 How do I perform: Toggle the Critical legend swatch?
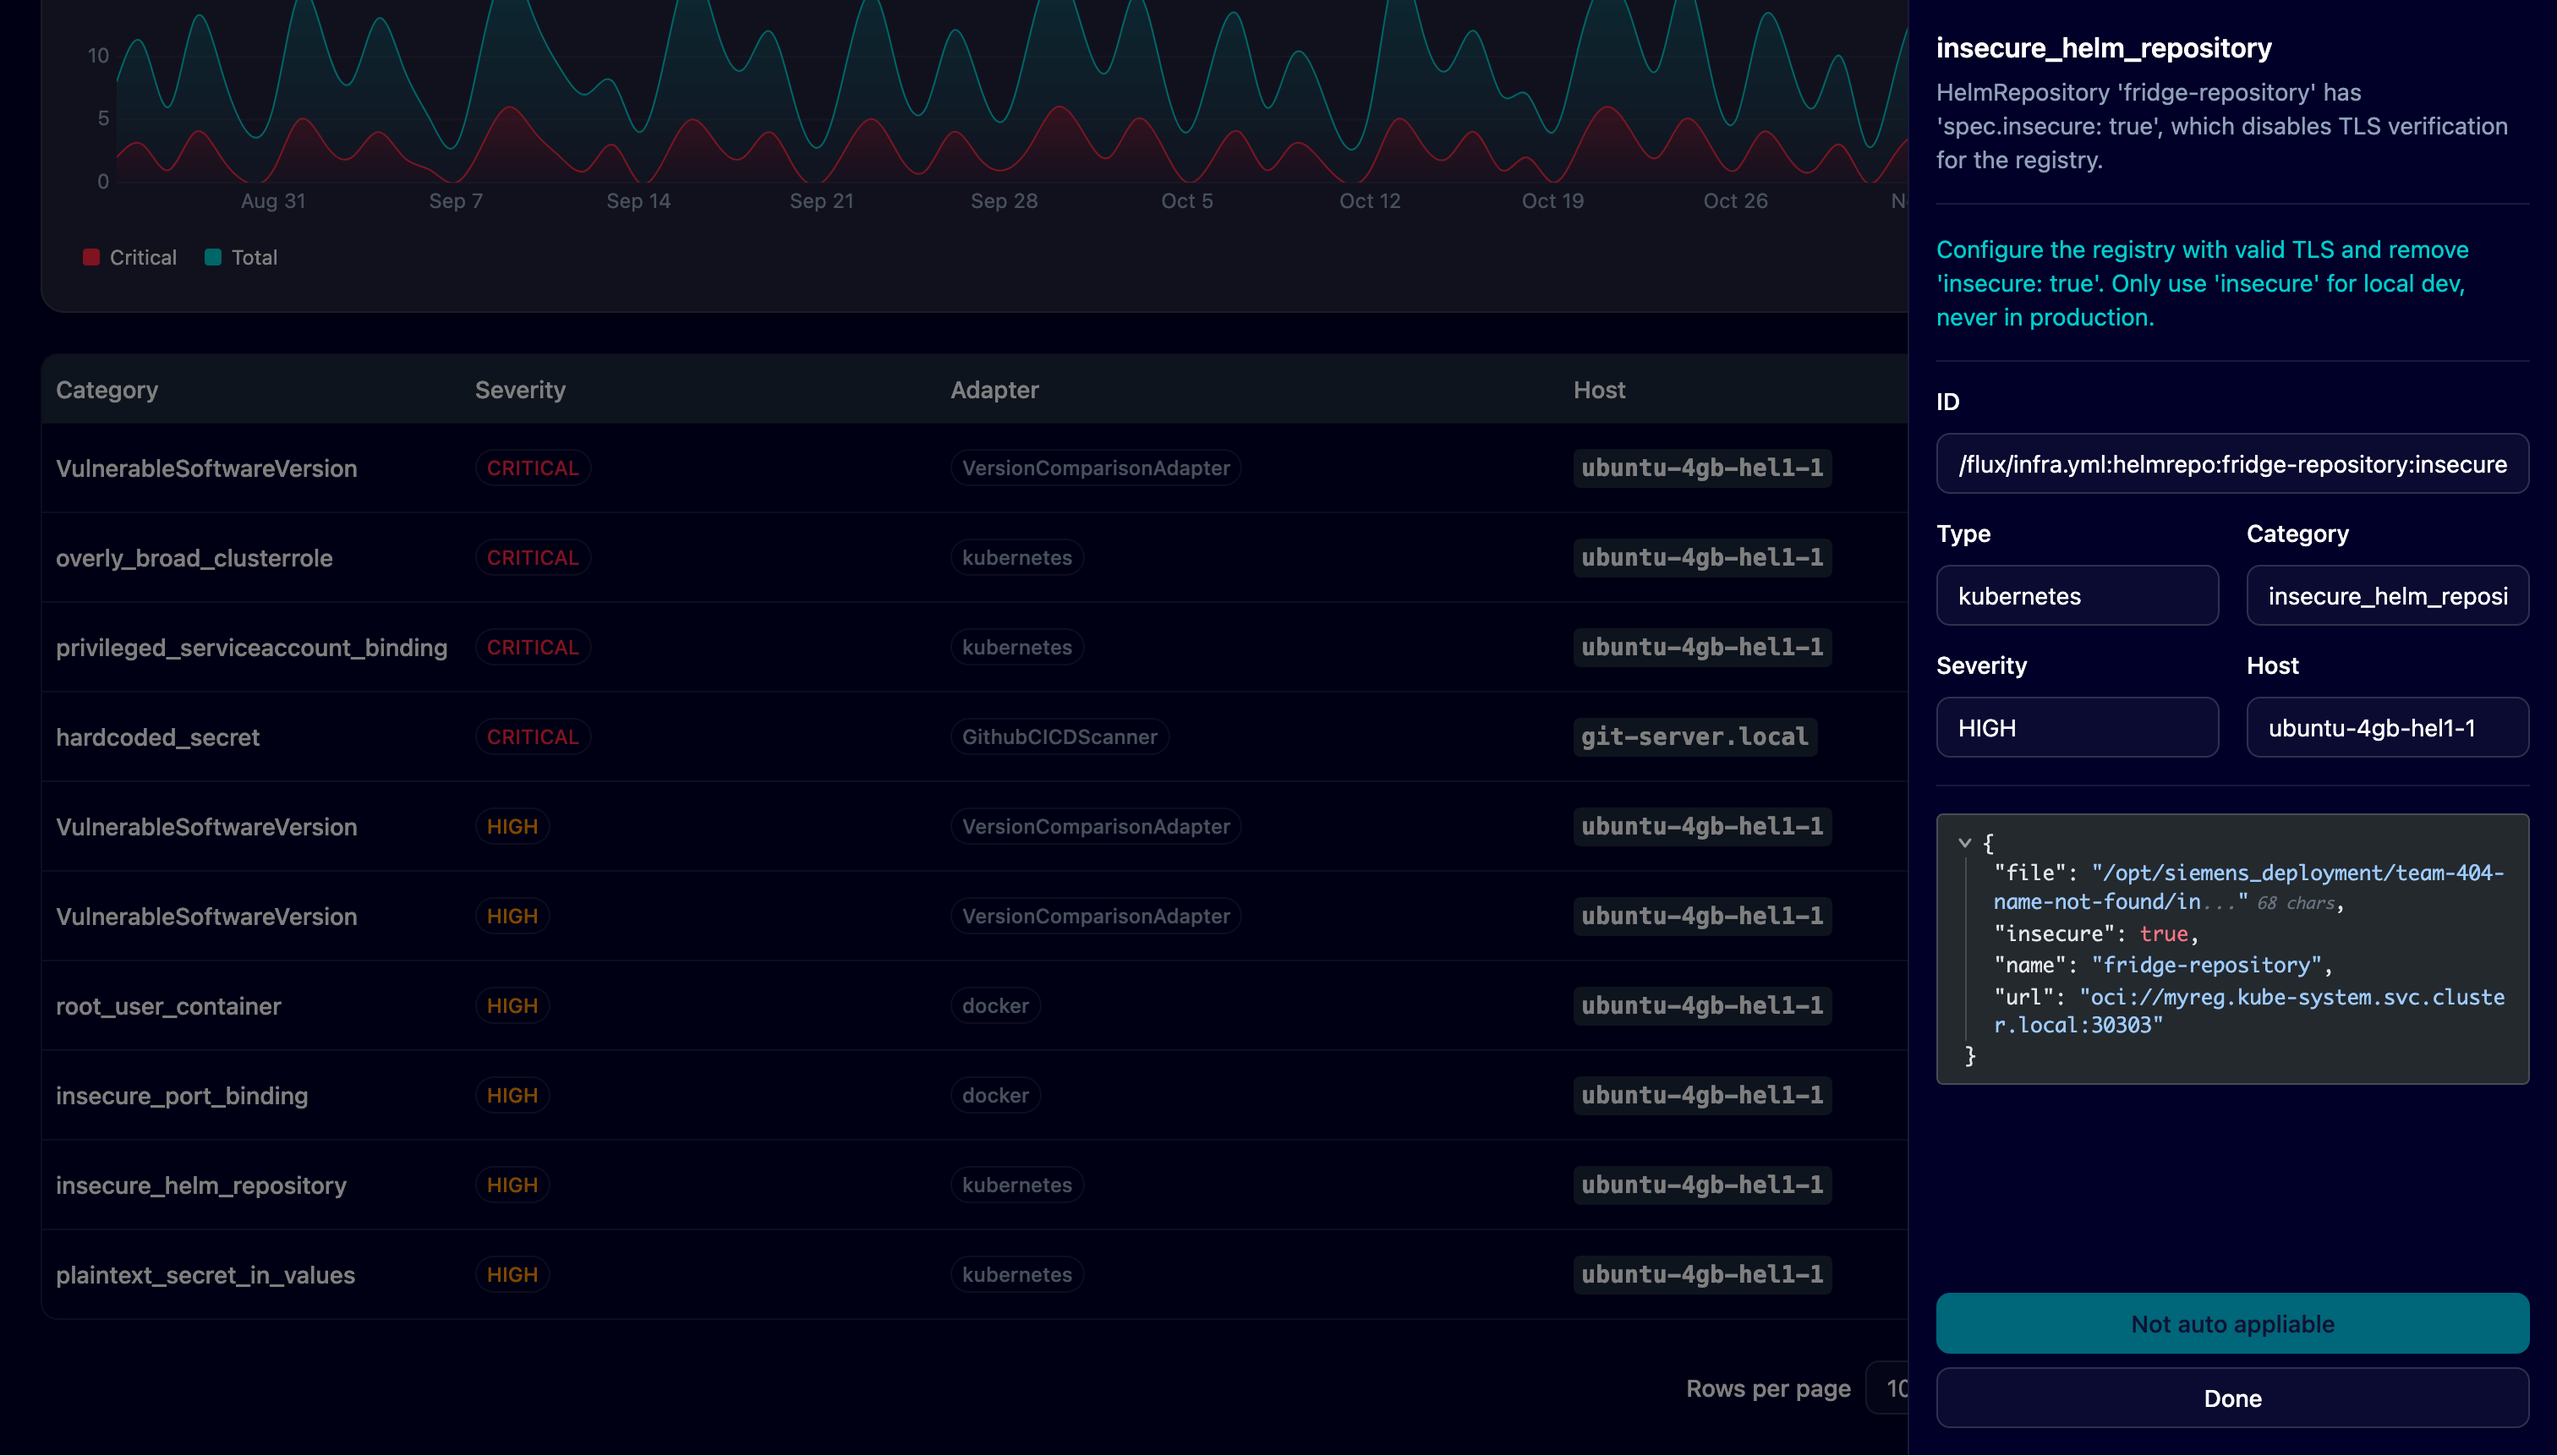tap(91, 257)
